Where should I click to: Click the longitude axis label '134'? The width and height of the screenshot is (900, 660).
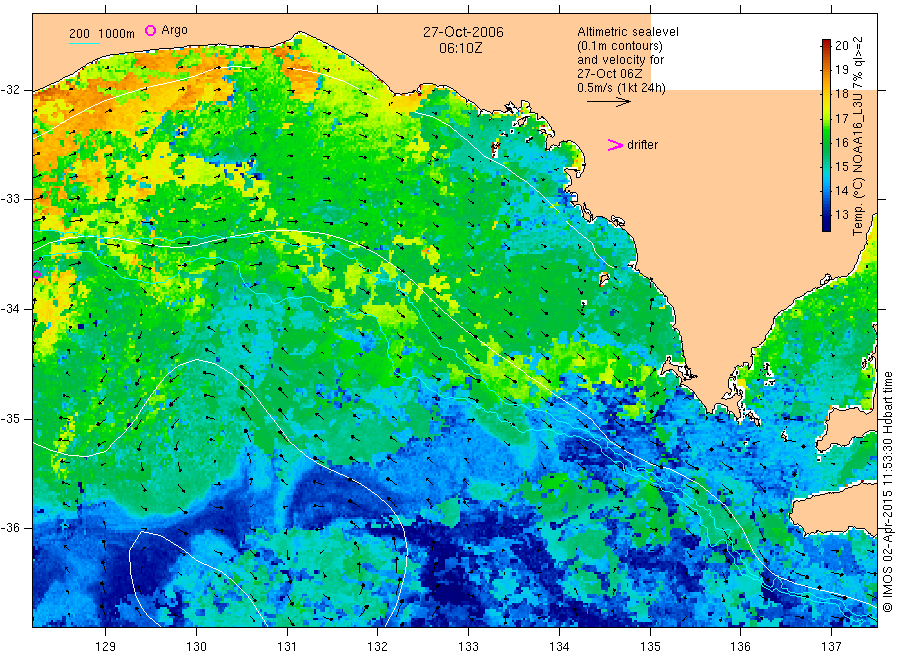tap(559, 647)
